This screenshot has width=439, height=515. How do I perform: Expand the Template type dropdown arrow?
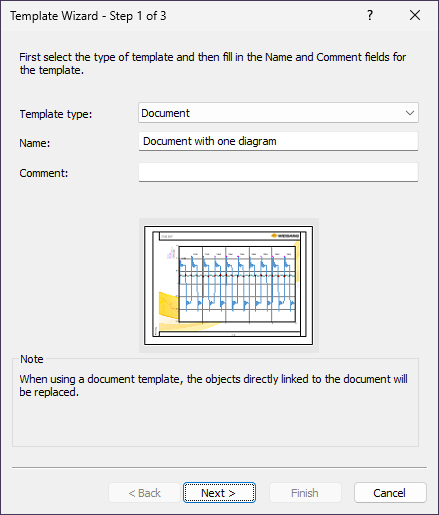click(410, 113)
